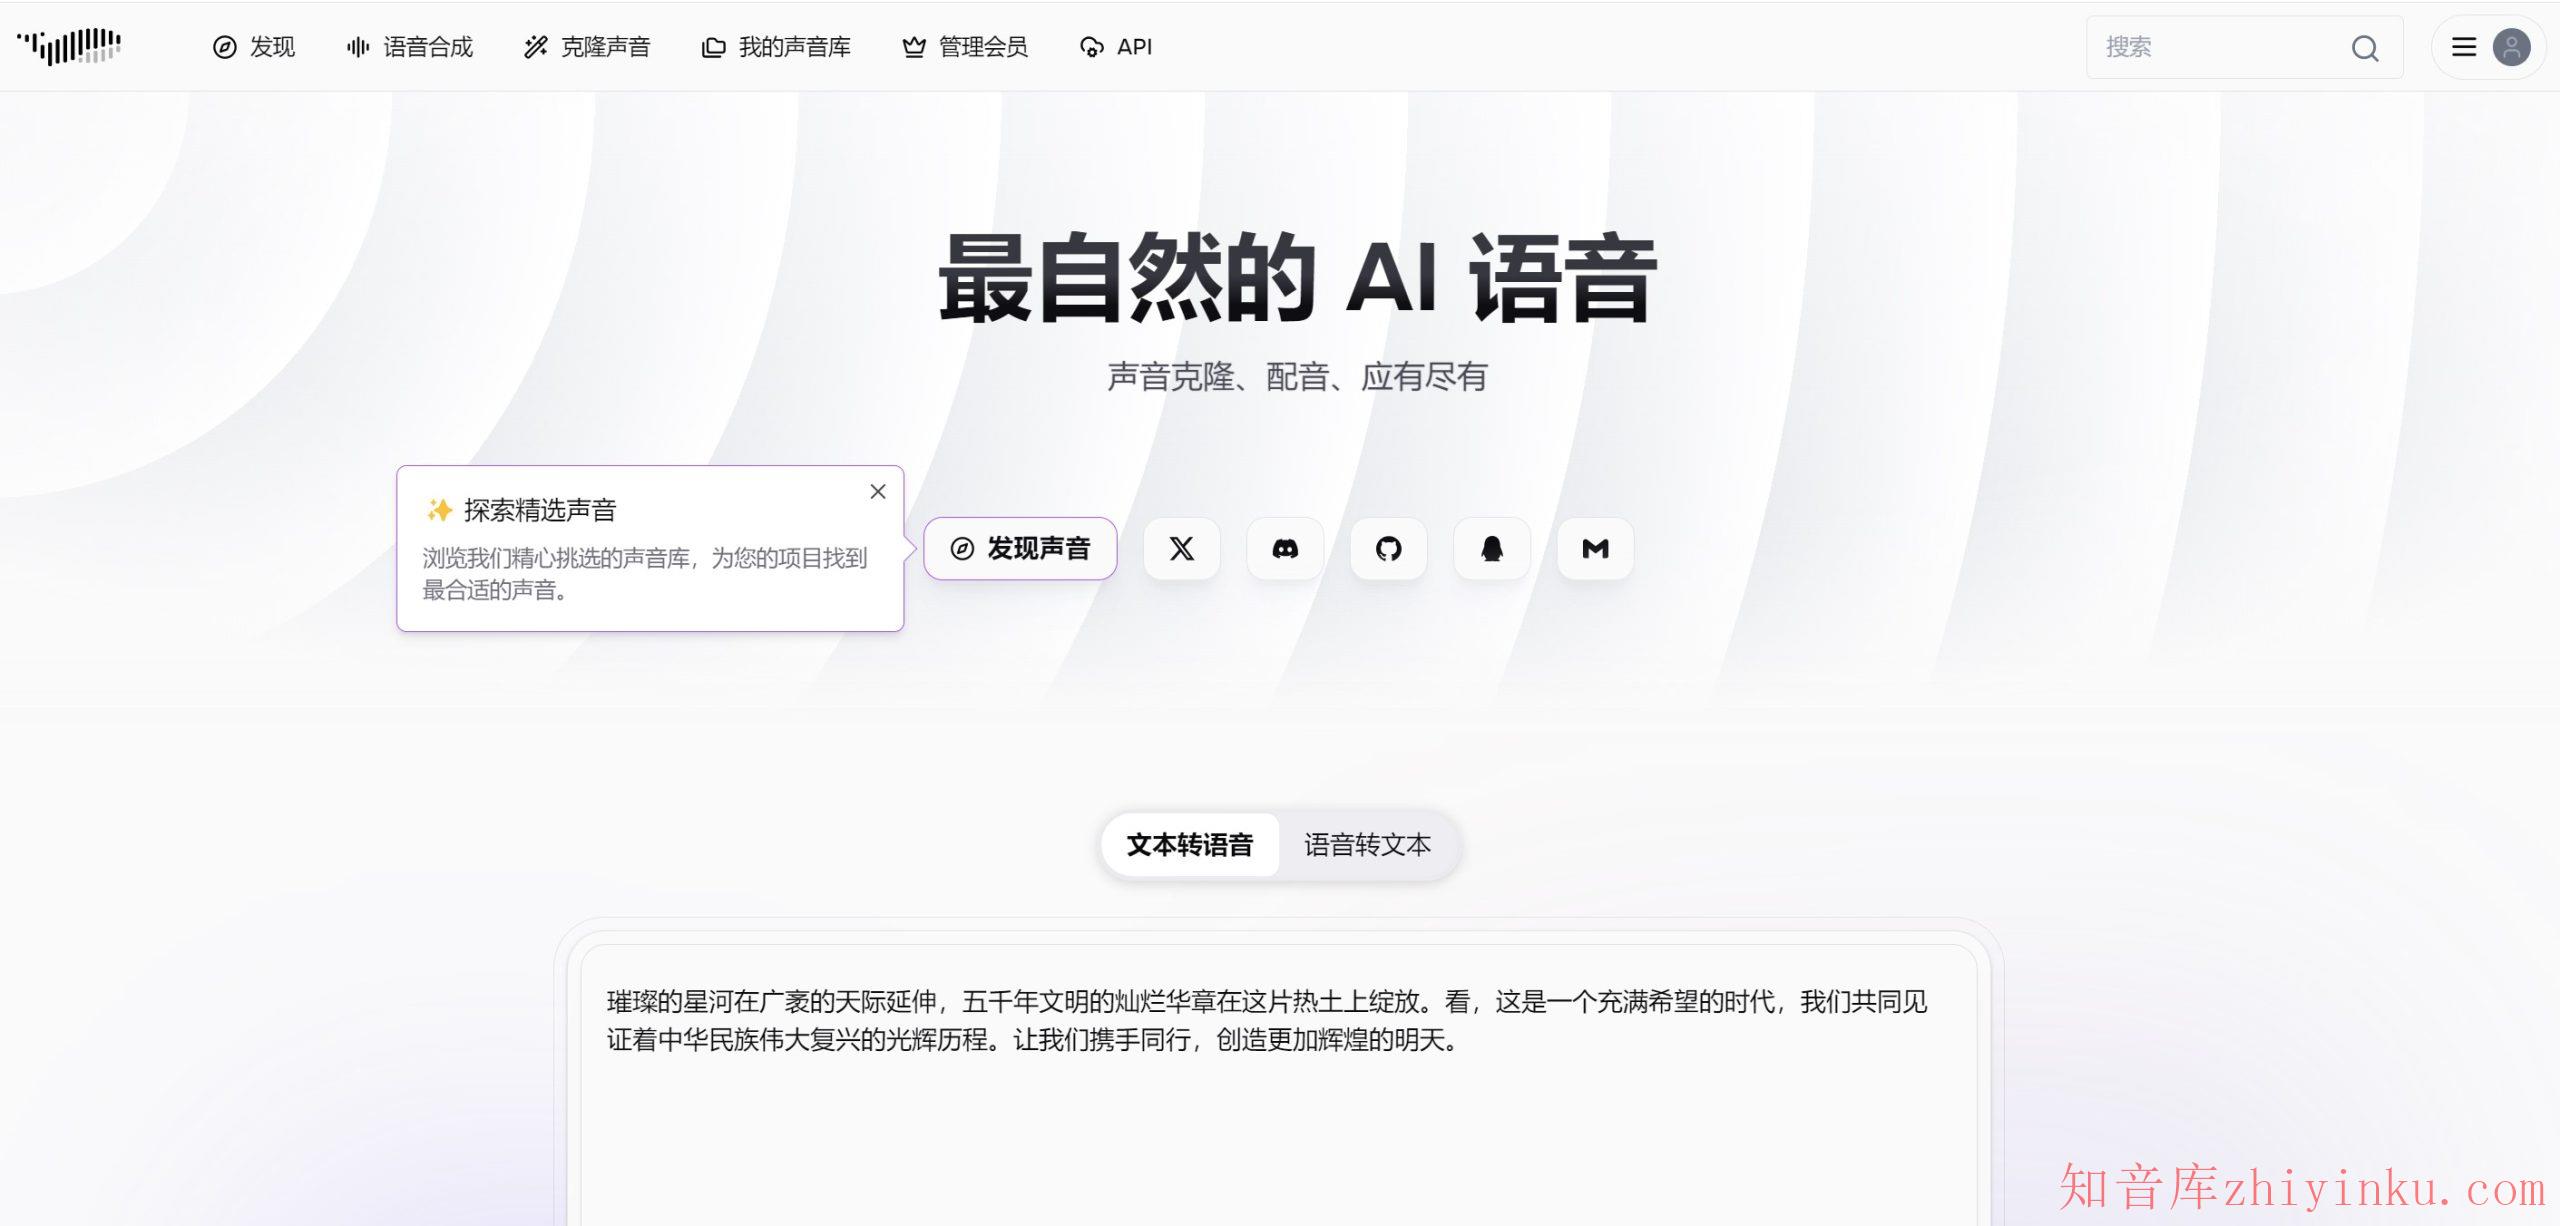This screenshot has height=1226, width=2560.
Task: Open 克隆声音 navigation item
Action: (587, 47)
